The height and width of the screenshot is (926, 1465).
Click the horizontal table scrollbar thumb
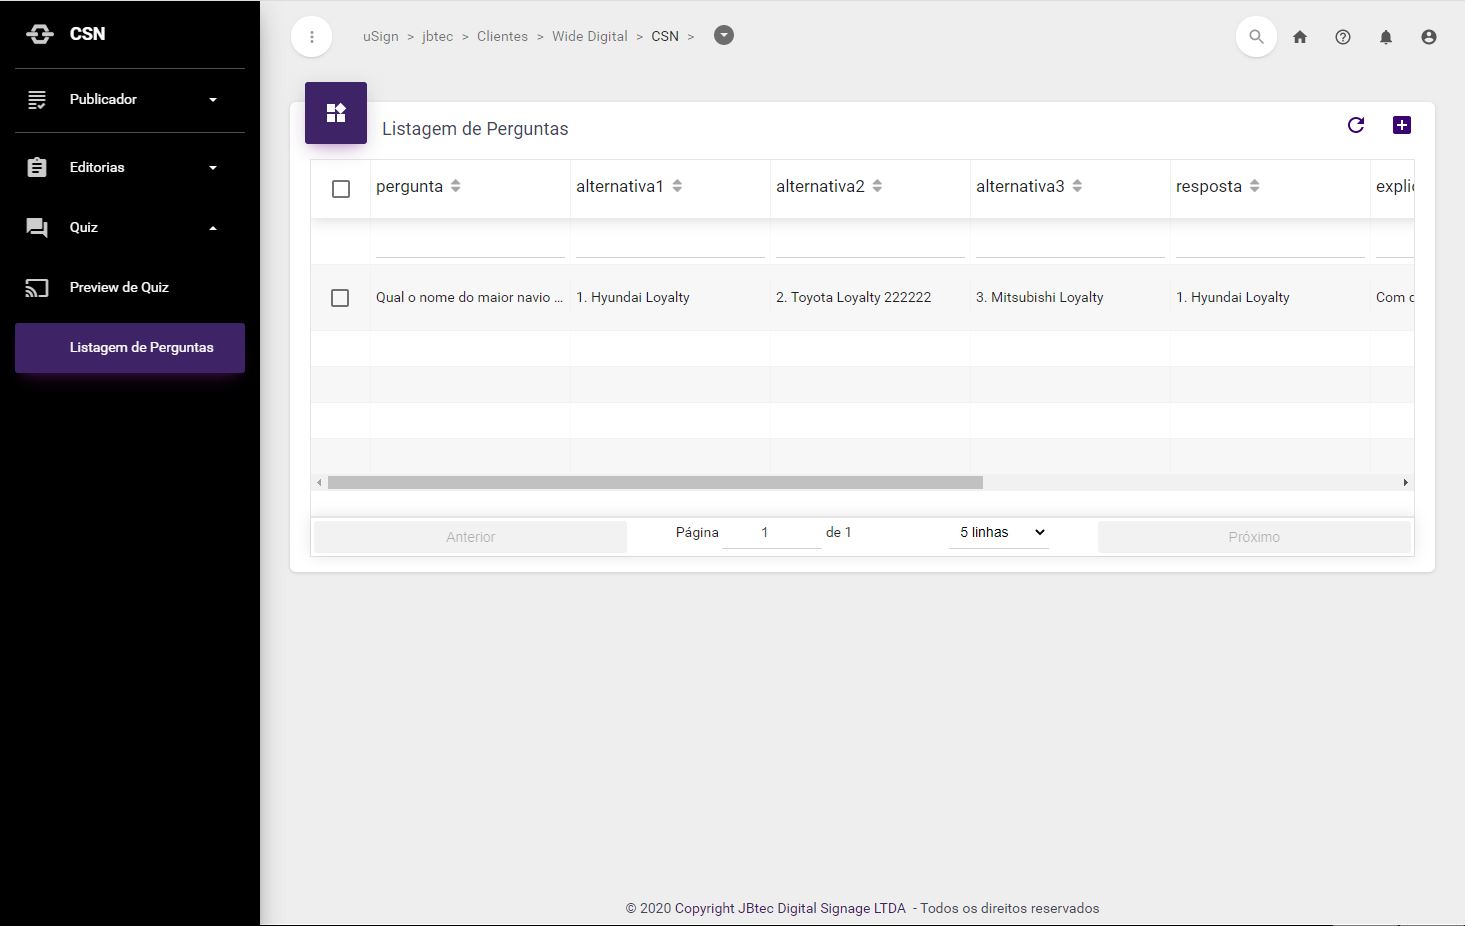tap(655, 482)
